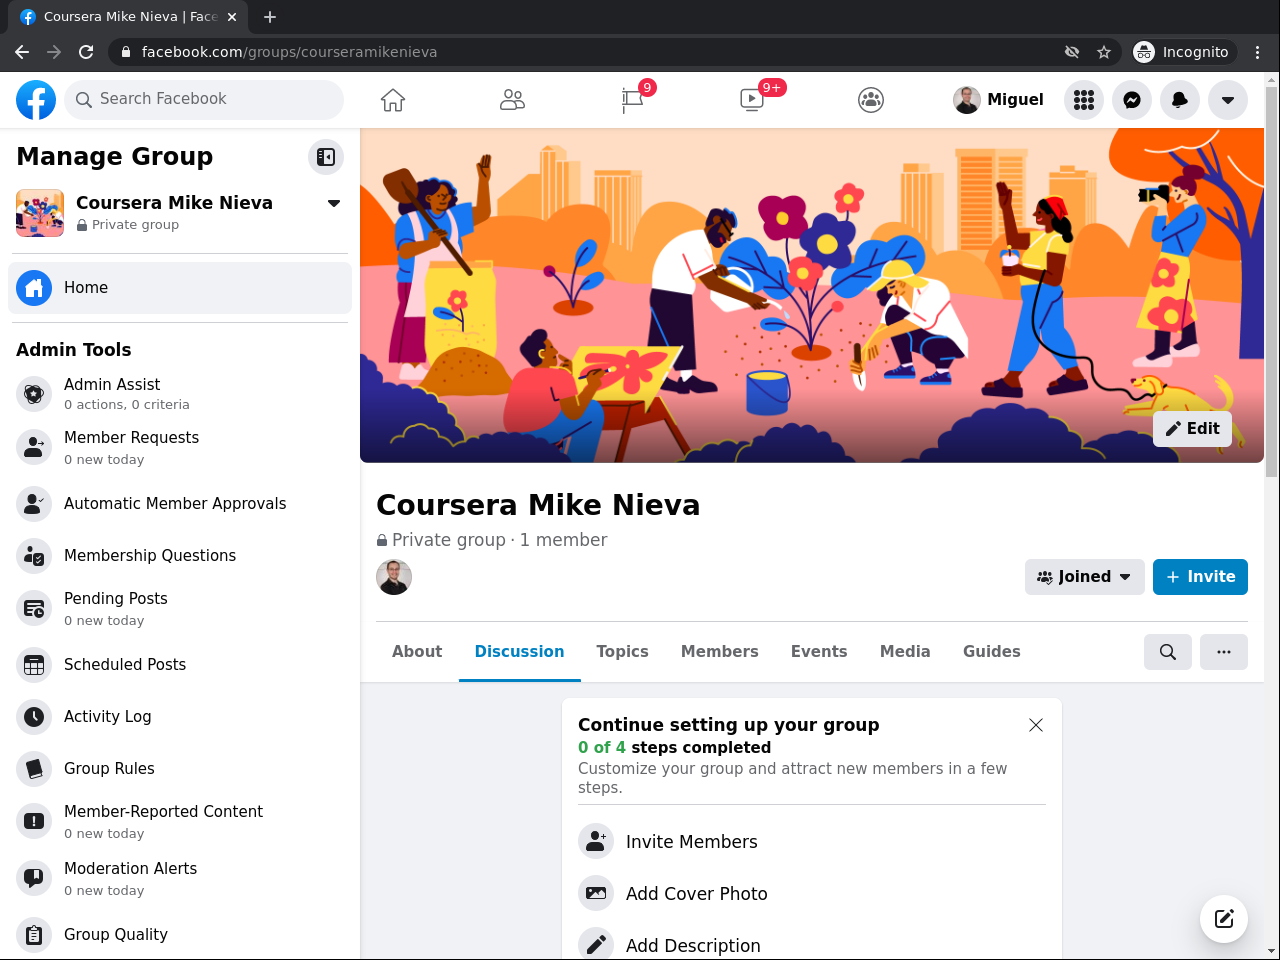This screenshot has width=1280, height=960.
Task: Open Member-Reported Content
Action: pyautogui.click(x=180, y=821)
